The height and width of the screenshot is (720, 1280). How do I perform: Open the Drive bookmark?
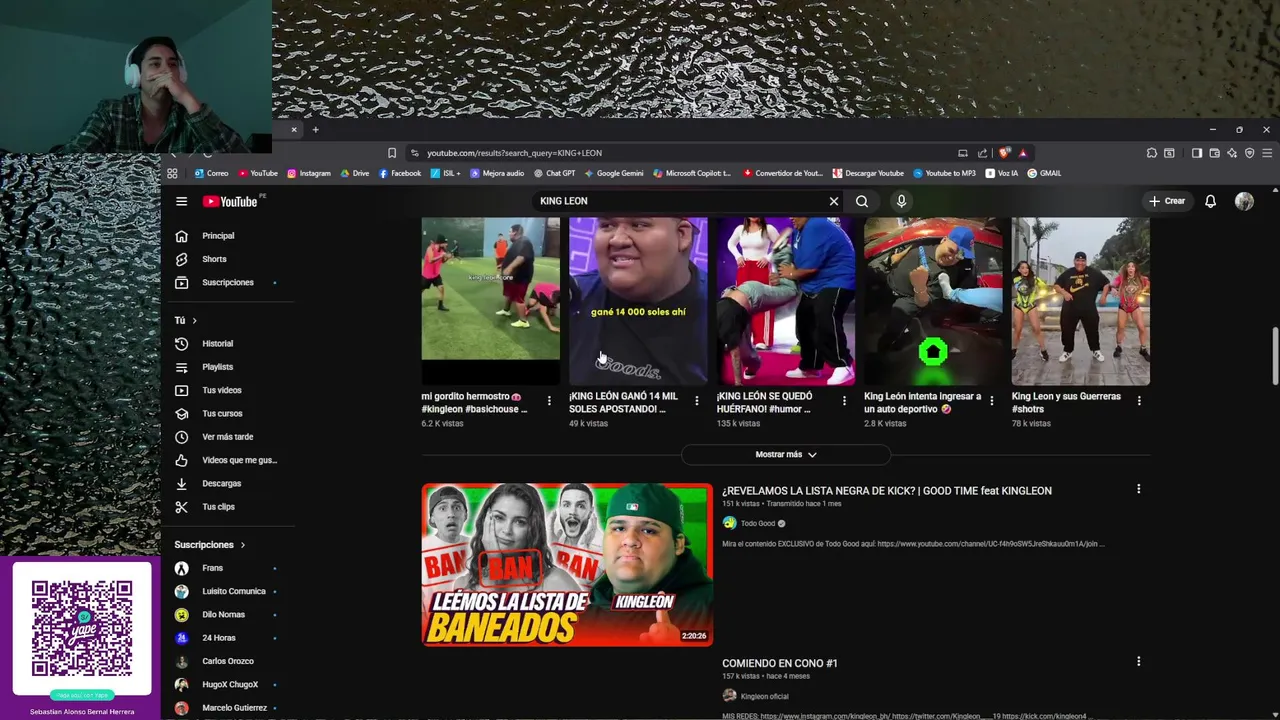[x=355, y=173]
